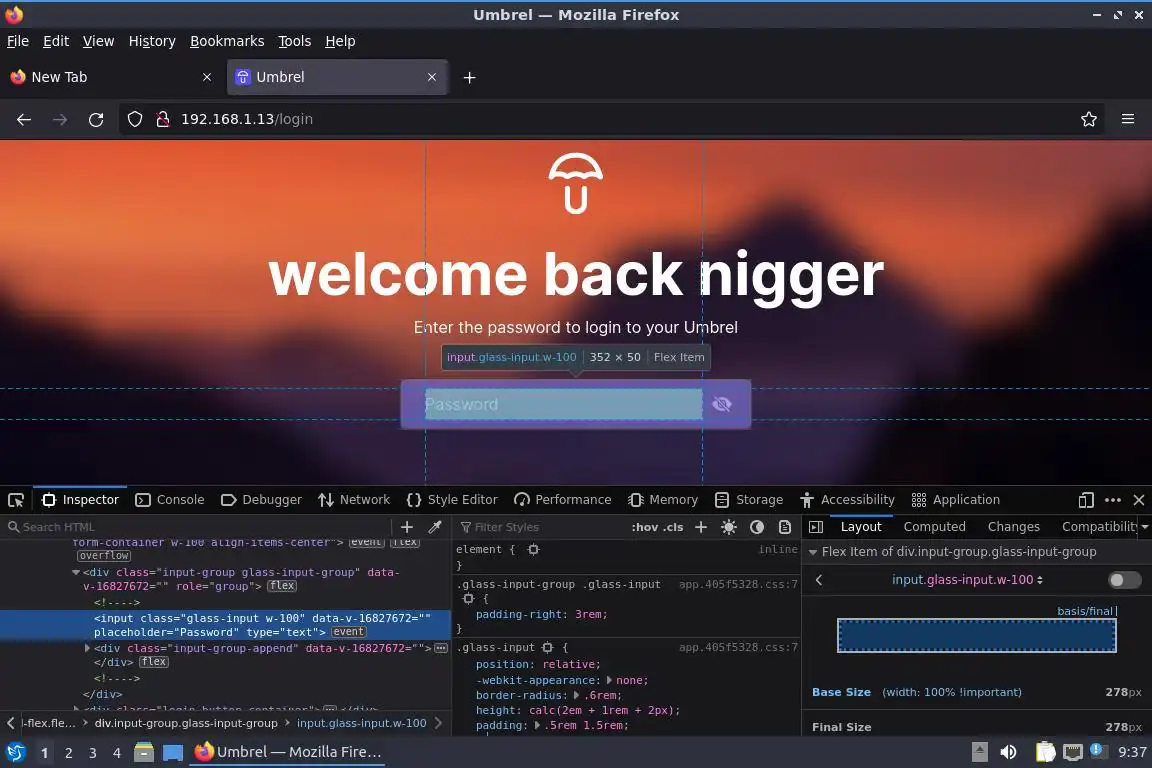This screenshot has height=768, width=1152.
Task: Activate the pick element from page icon
Action: click(x=15, y=500)
